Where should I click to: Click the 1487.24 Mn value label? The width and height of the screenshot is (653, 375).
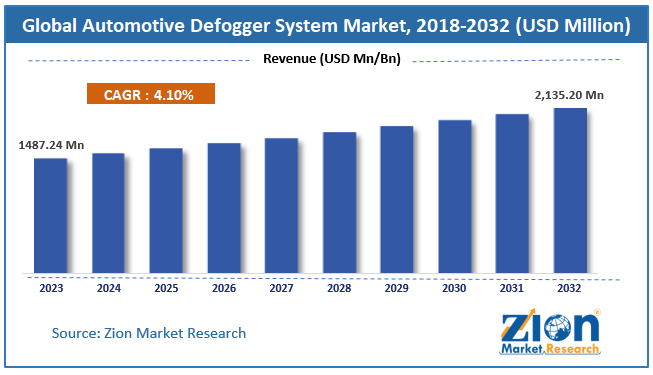(51, 145)
